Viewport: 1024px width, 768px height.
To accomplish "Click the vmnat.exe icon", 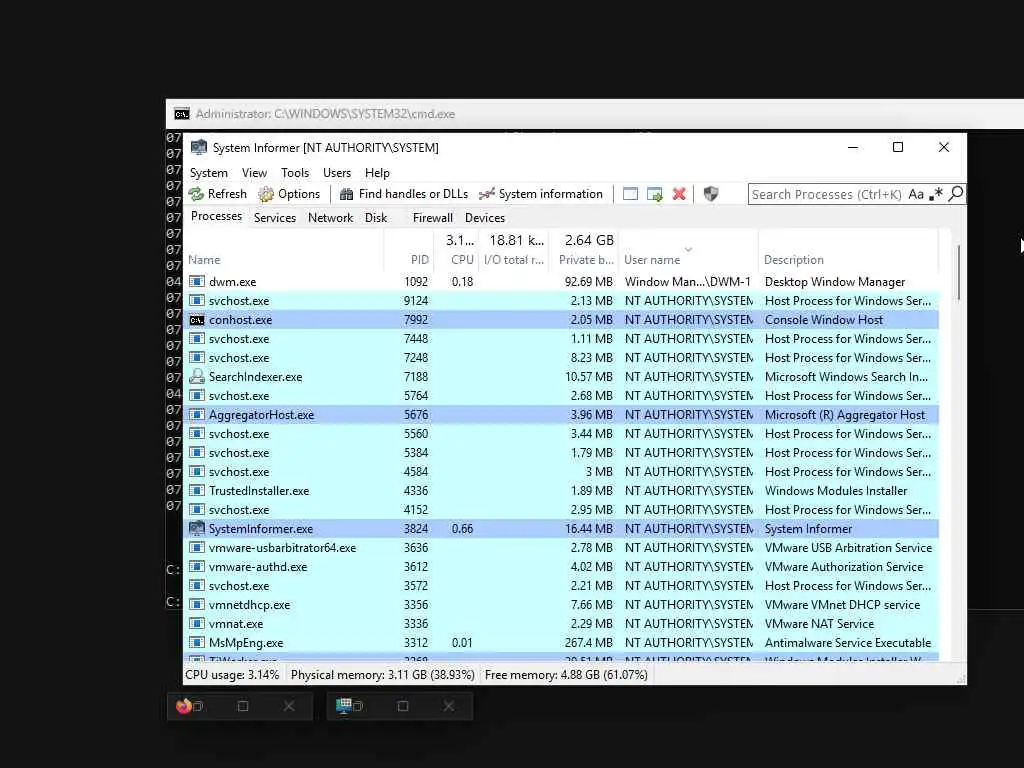I will (197, 624).
